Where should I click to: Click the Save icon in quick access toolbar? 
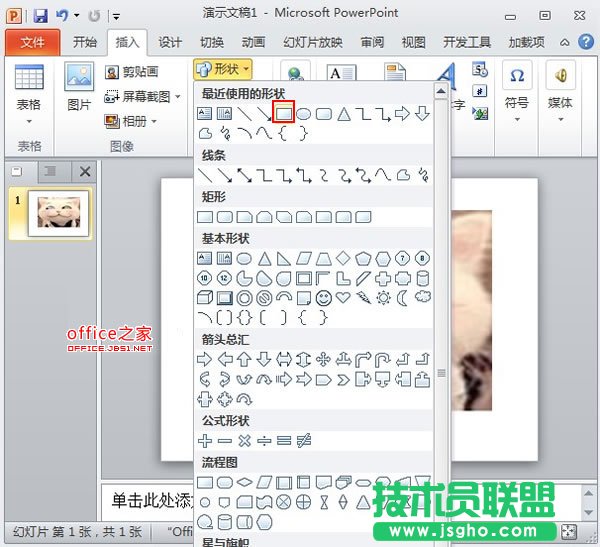40,16
